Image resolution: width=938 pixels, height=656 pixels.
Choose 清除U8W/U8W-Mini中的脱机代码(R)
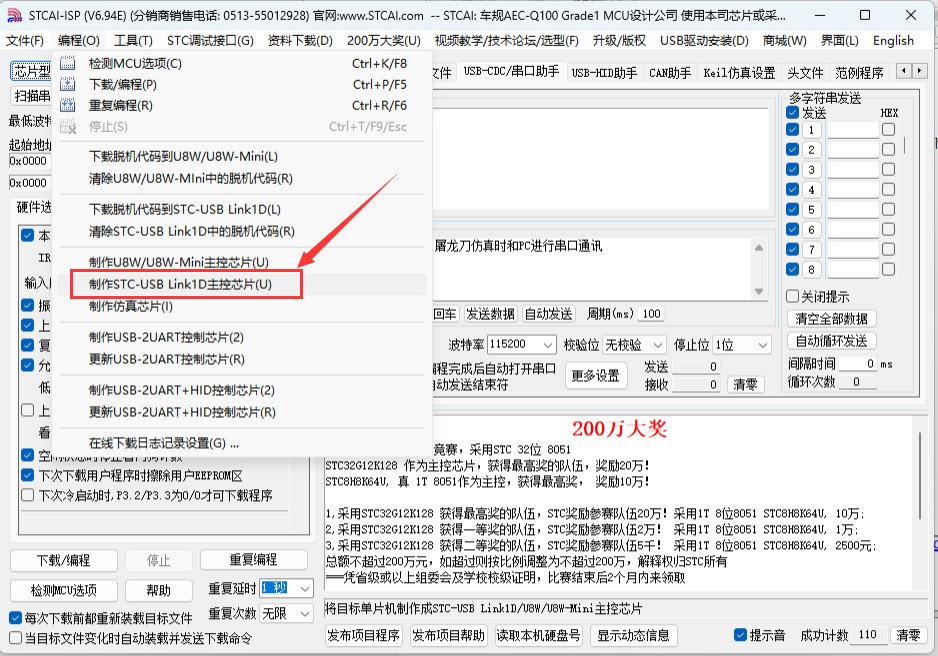(x=242, y=179)
